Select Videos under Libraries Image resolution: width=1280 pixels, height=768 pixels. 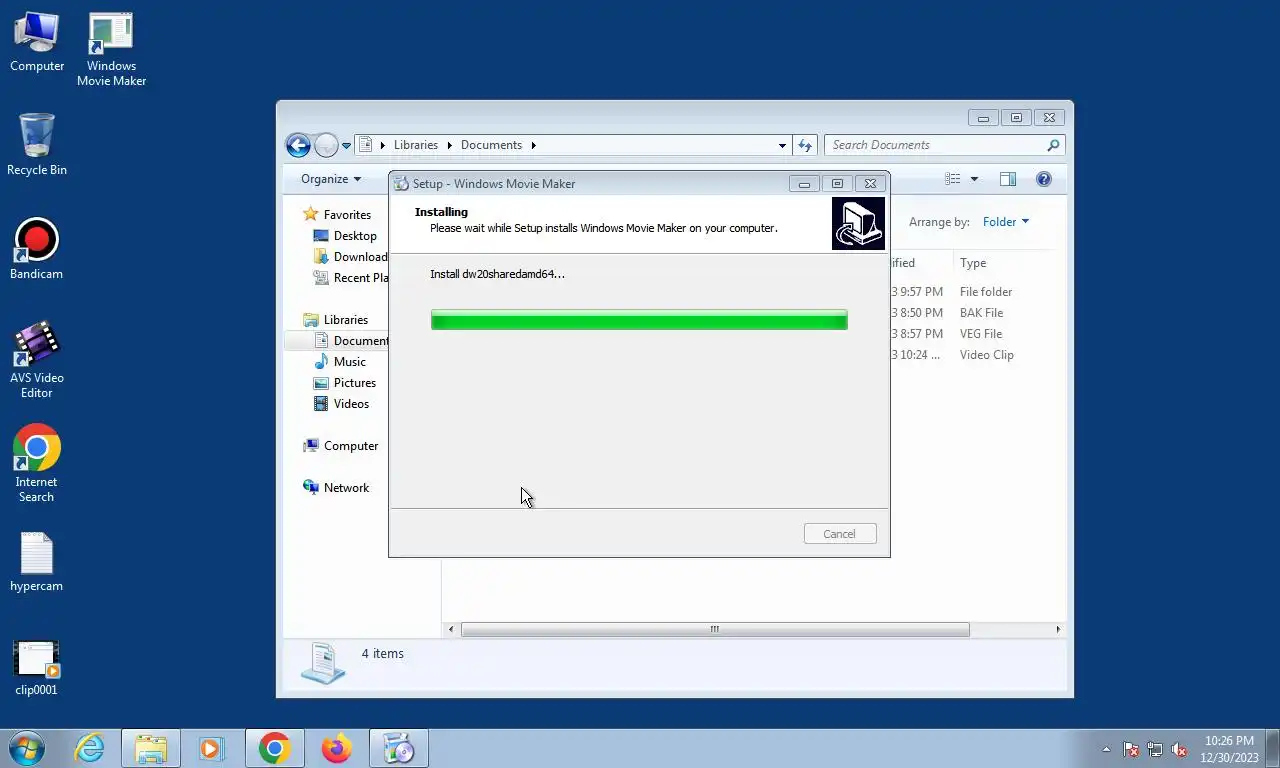coord(351,404)
